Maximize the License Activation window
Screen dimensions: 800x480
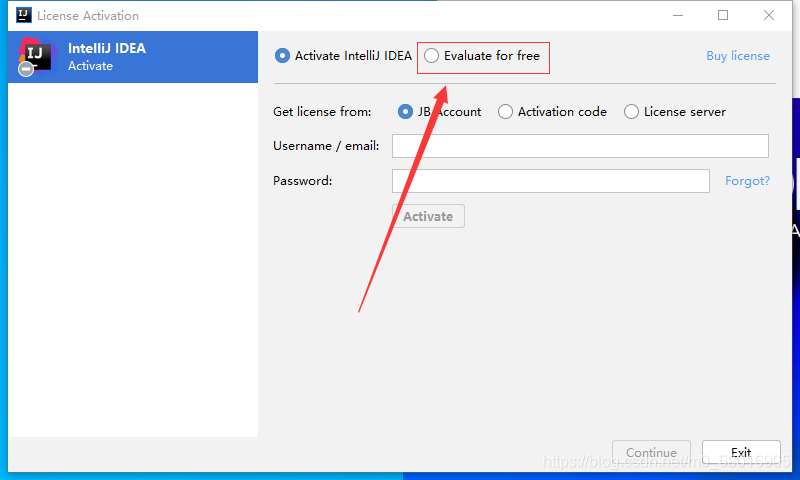pyautogui.click(x=723, y=15)
